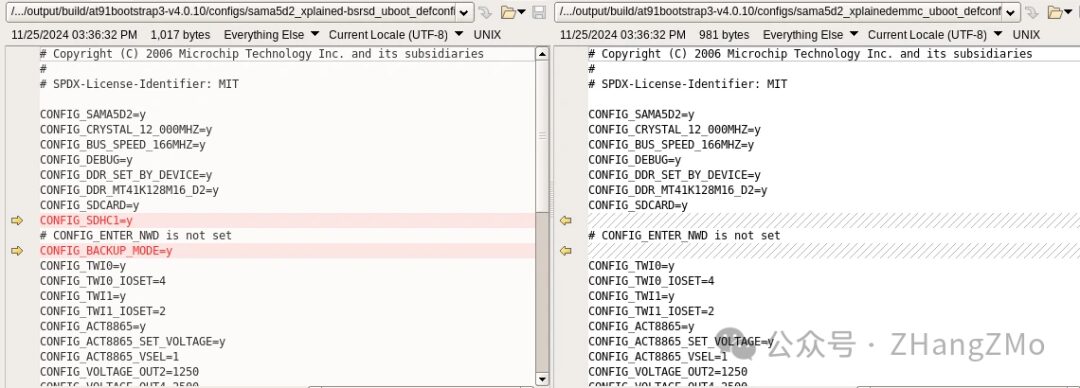Open the right file path history dropdown

[1011, 12]
